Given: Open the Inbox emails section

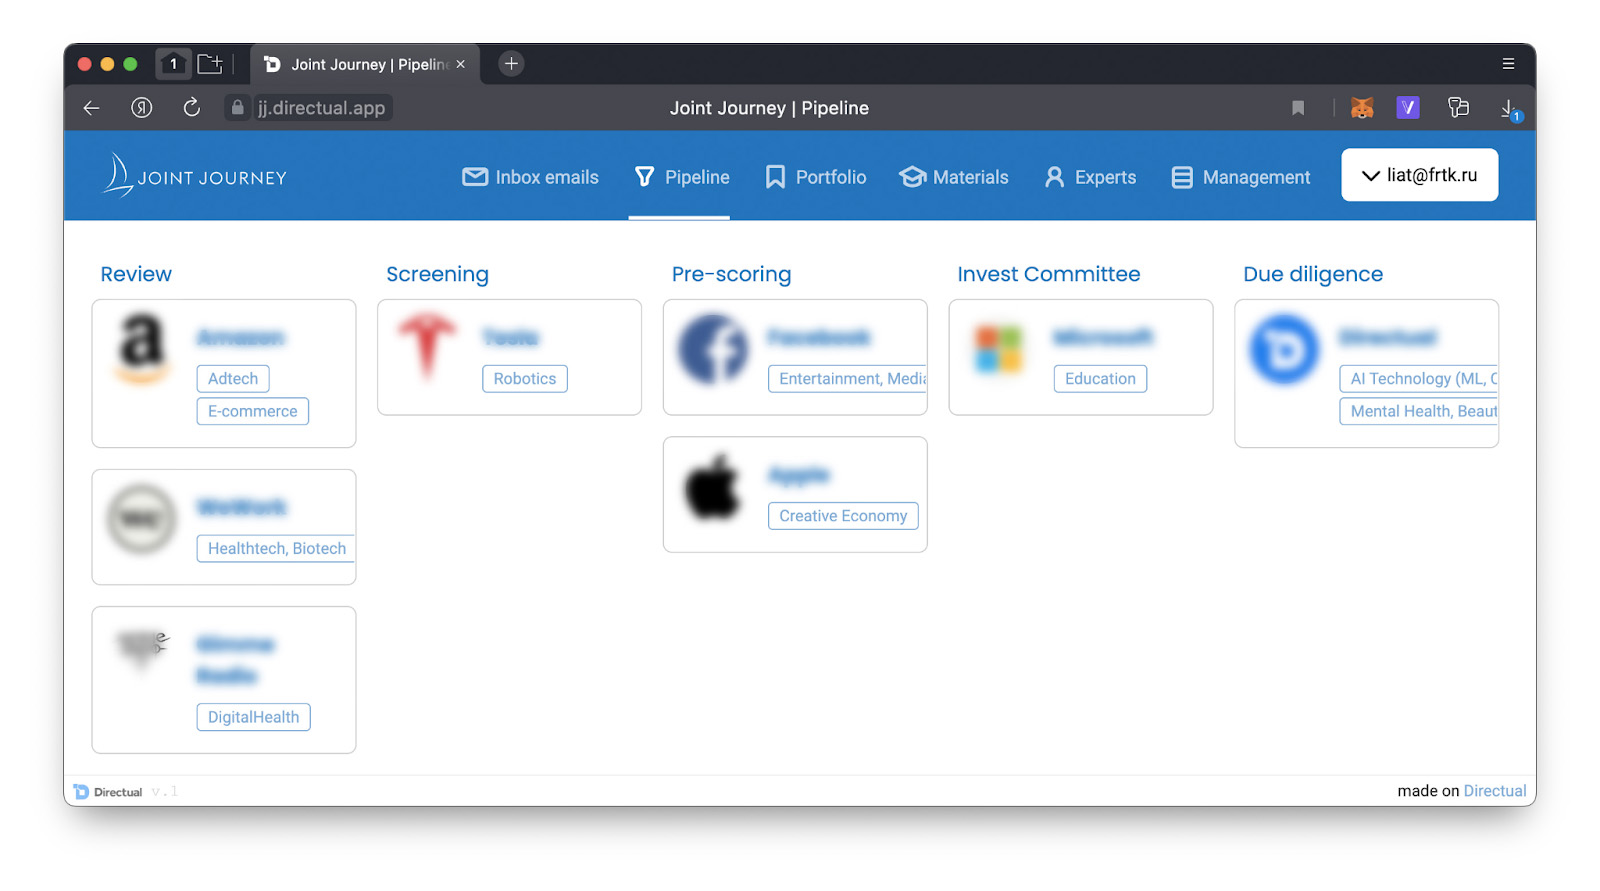Looking at the screenshot, I should [x=530, y=177].
